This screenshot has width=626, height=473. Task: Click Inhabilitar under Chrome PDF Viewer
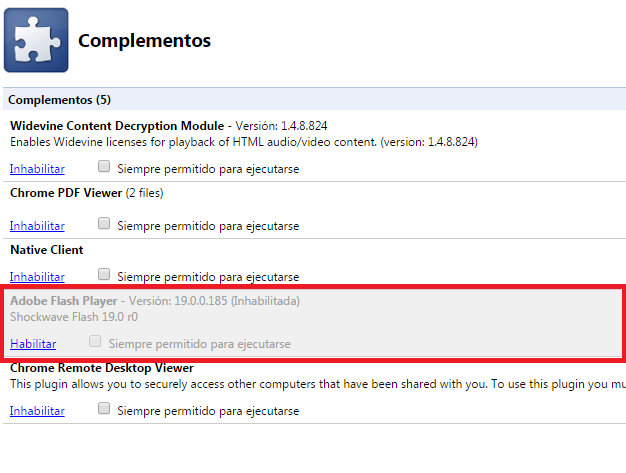click(x=37, y=226)
